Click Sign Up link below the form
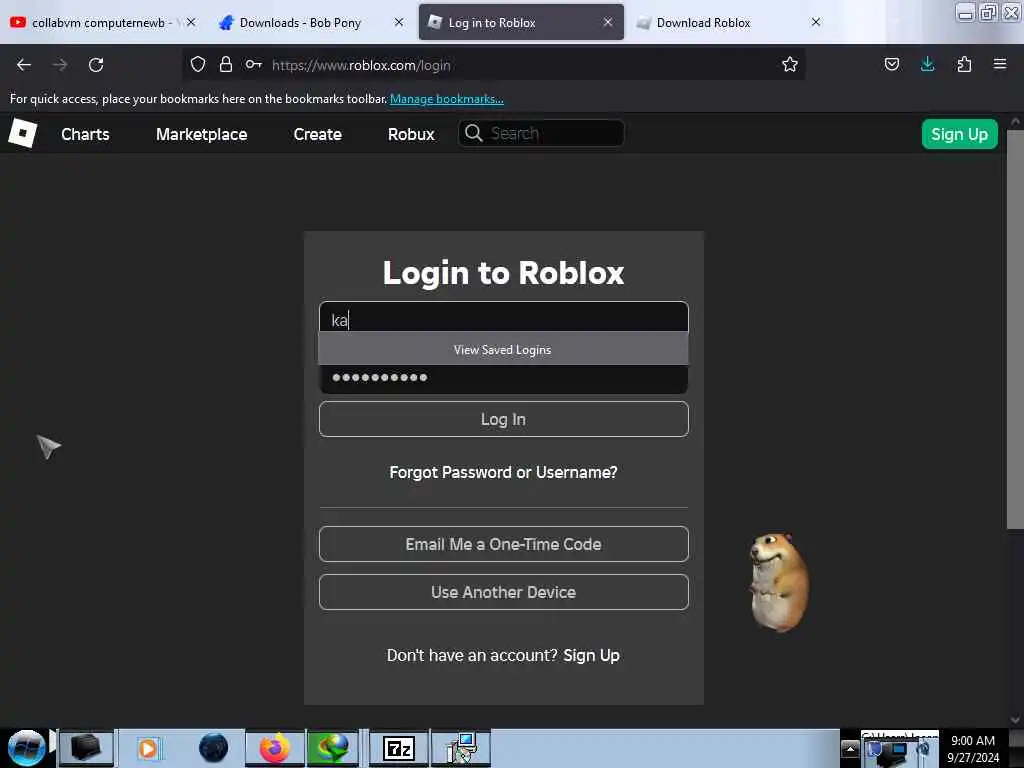Viewport: 1024px width, 768px height. coord(591,655)
